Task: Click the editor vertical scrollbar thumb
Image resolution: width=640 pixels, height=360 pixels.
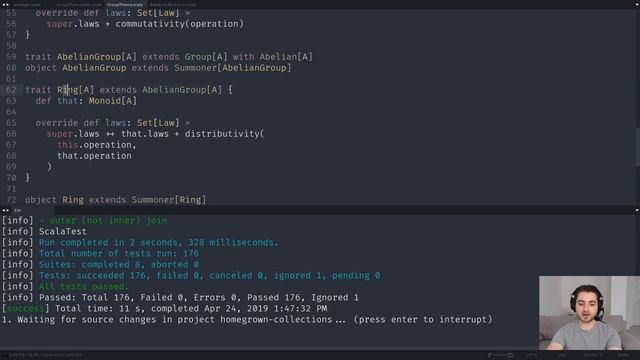Action: click(x=638, y=147)
